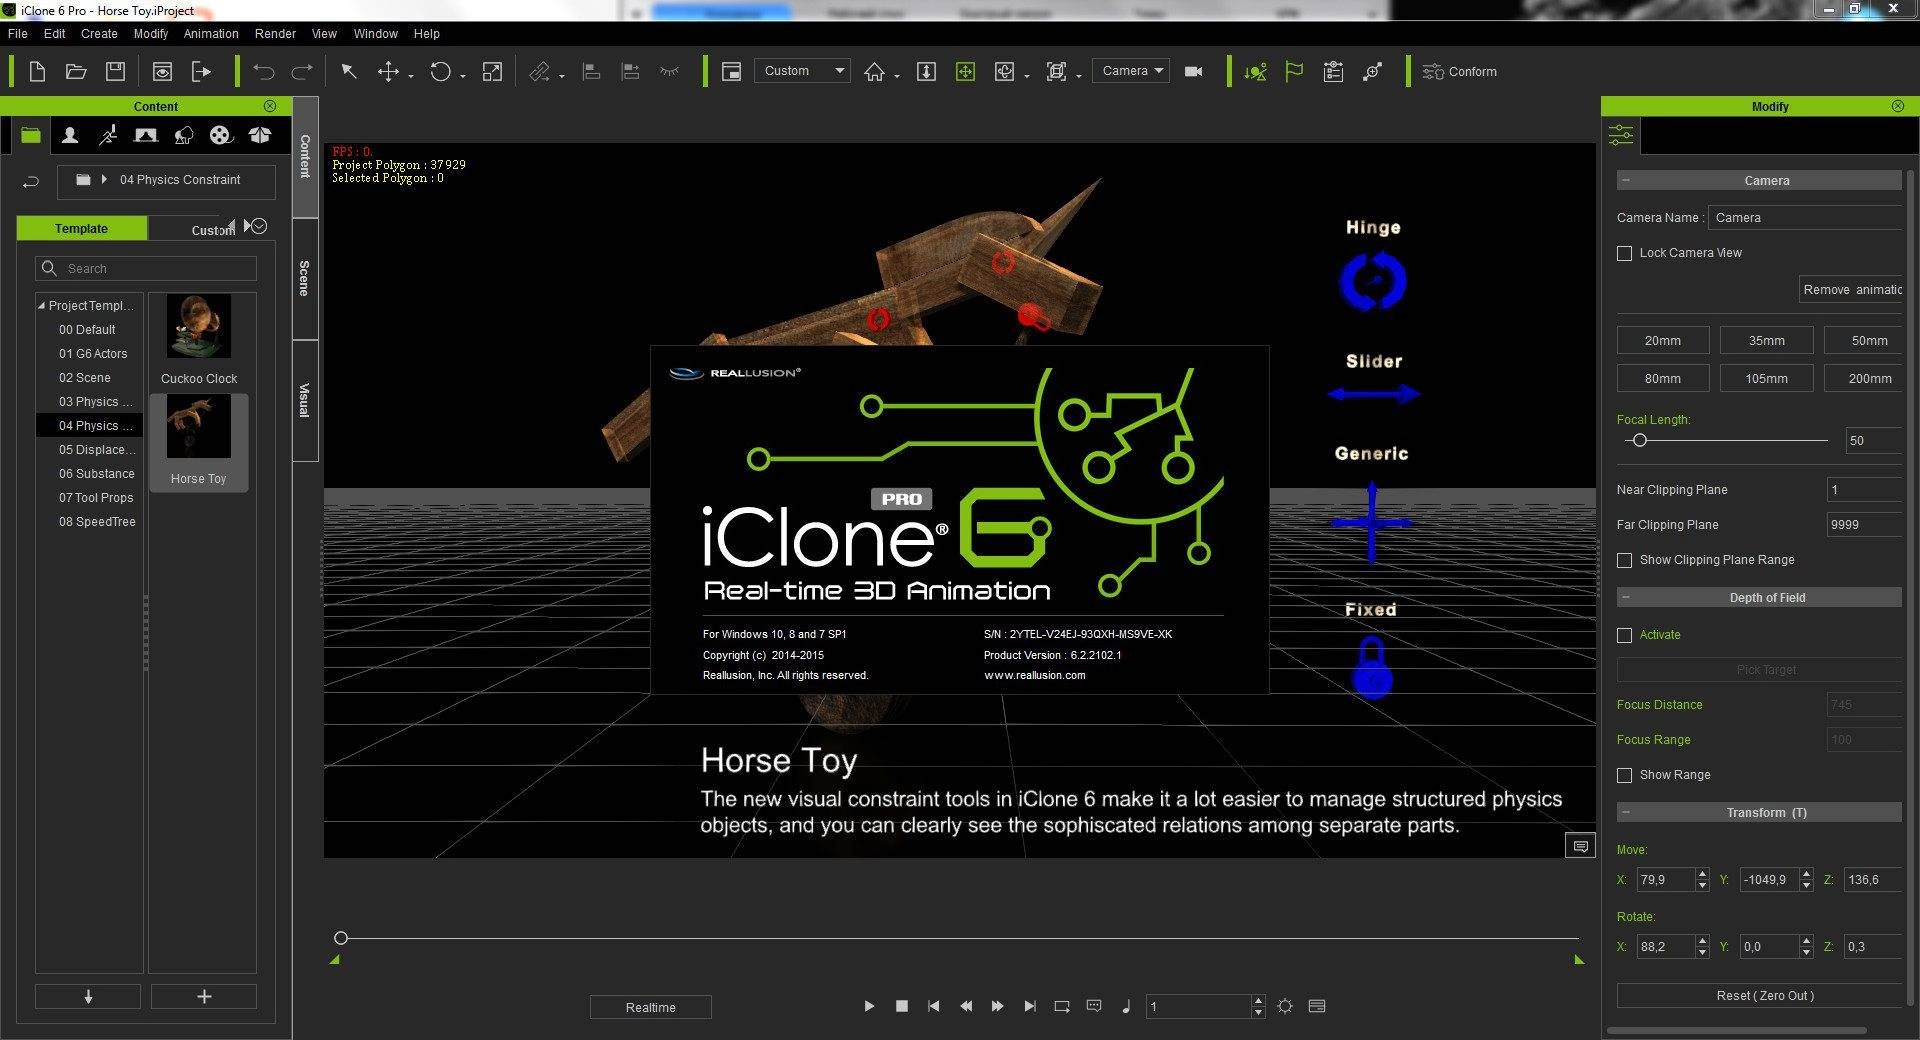Image resolution: width=1920 pixels, height=1040 pixels.
Task: Open the File menu
Action: [18, 33]
